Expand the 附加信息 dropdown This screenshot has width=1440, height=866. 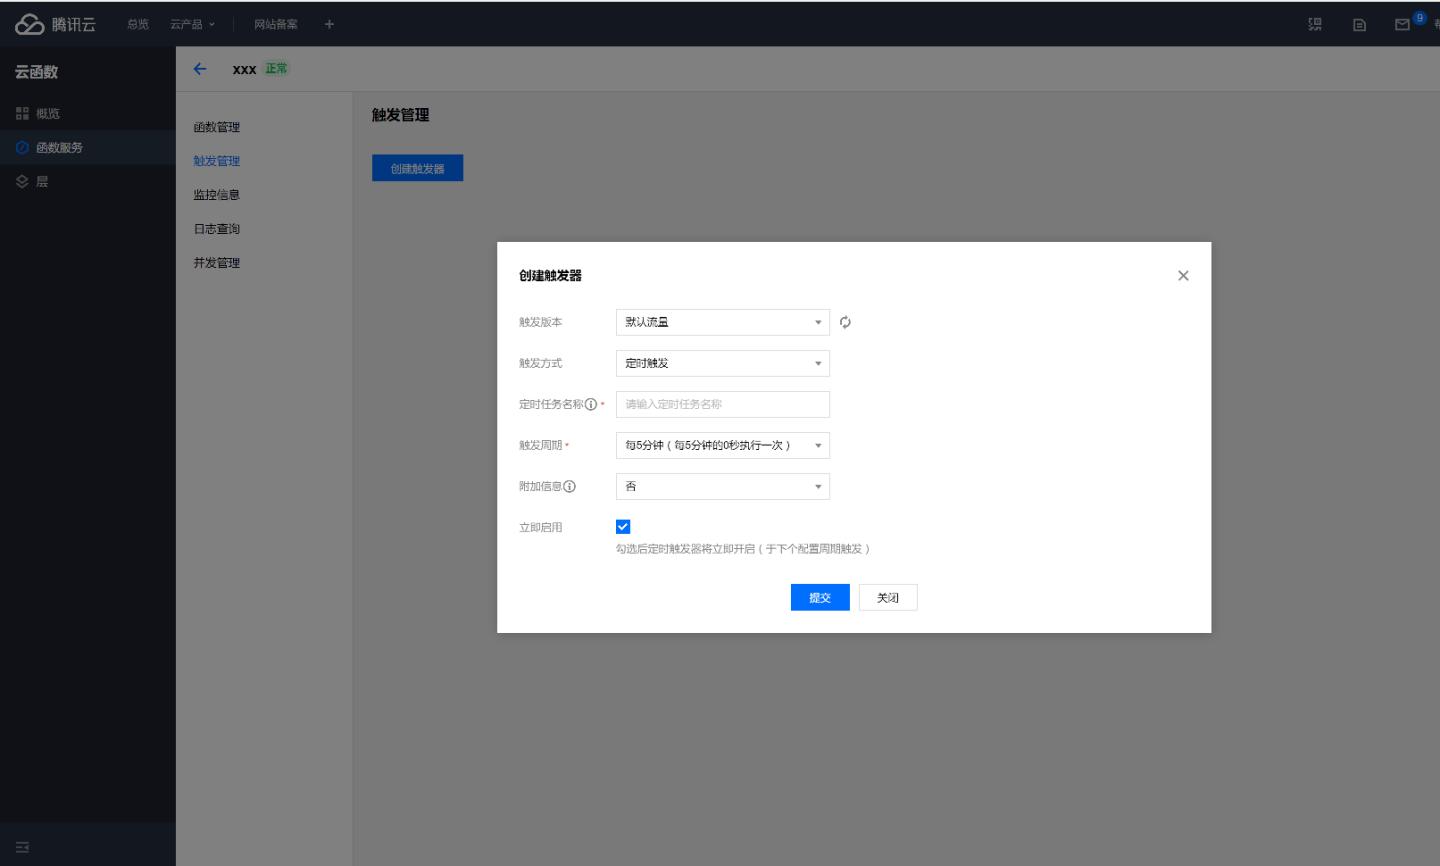tap(722, 486)
